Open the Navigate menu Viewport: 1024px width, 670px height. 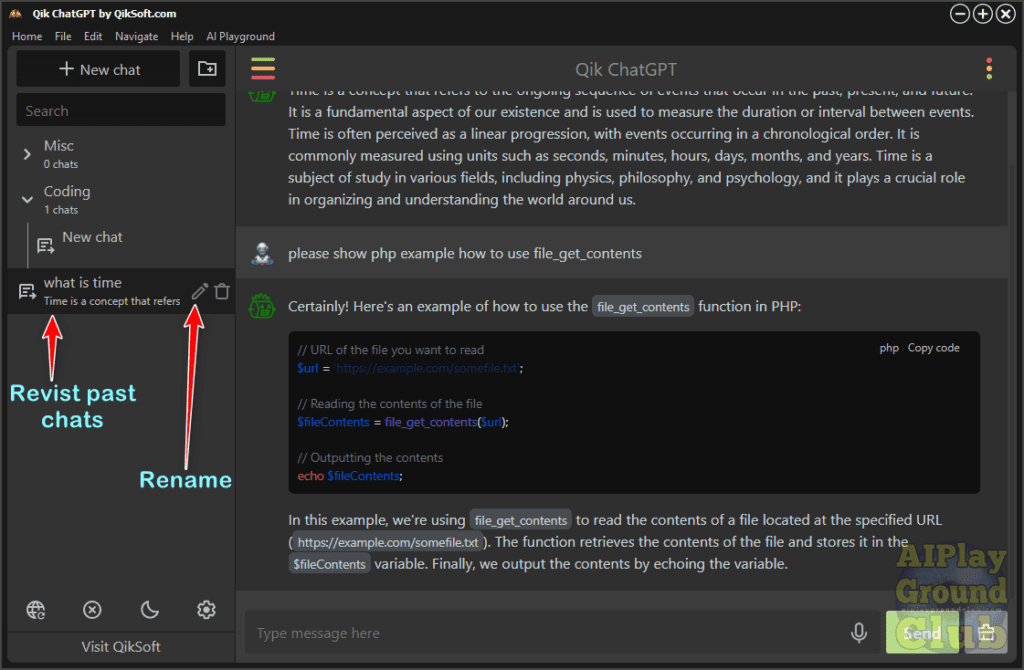136,37
